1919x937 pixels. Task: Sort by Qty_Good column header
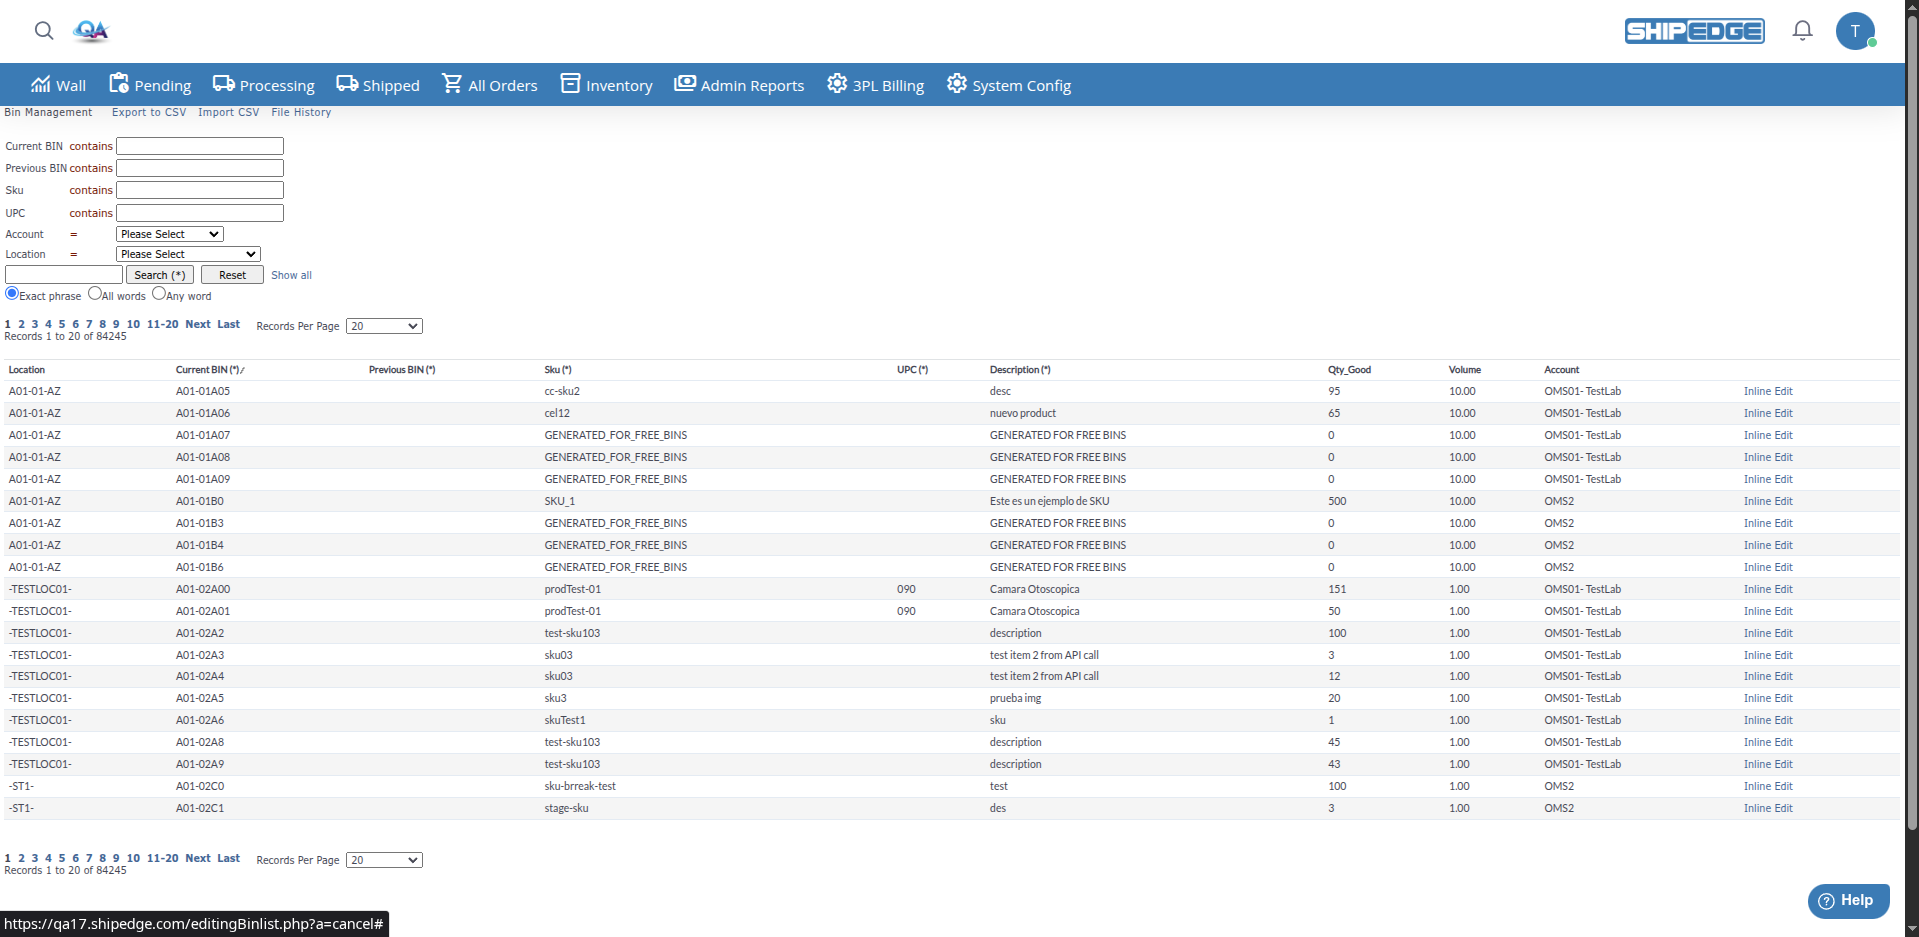click(x=1349, y=370)
